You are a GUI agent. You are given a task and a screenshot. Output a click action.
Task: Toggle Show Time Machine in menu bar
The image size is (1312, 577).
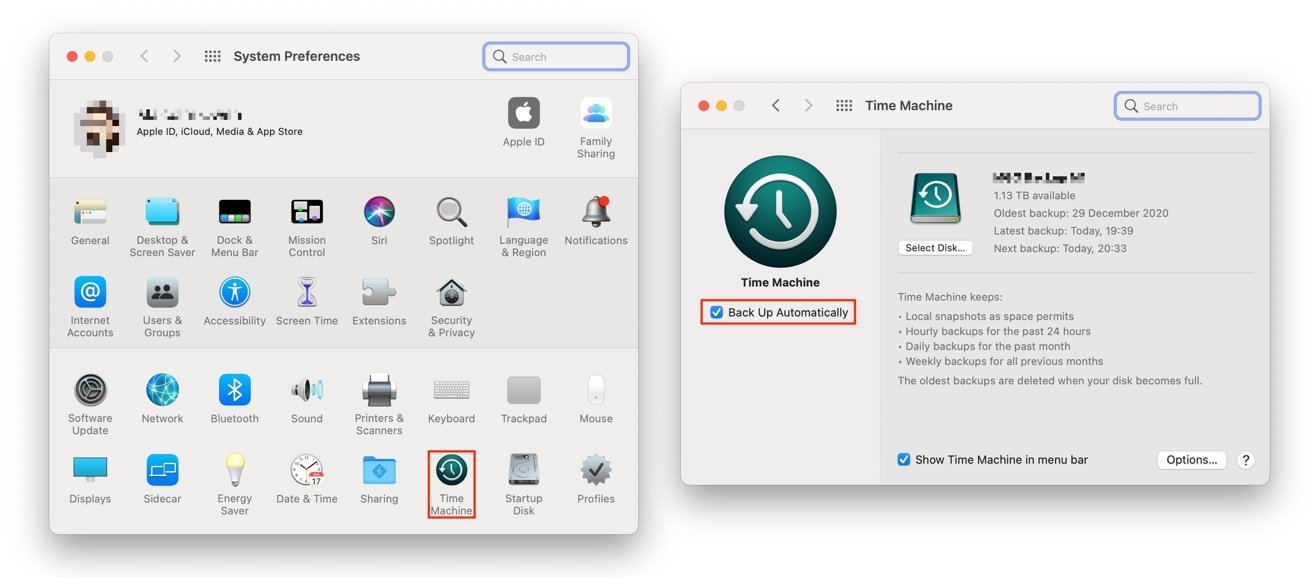point(904,460)
